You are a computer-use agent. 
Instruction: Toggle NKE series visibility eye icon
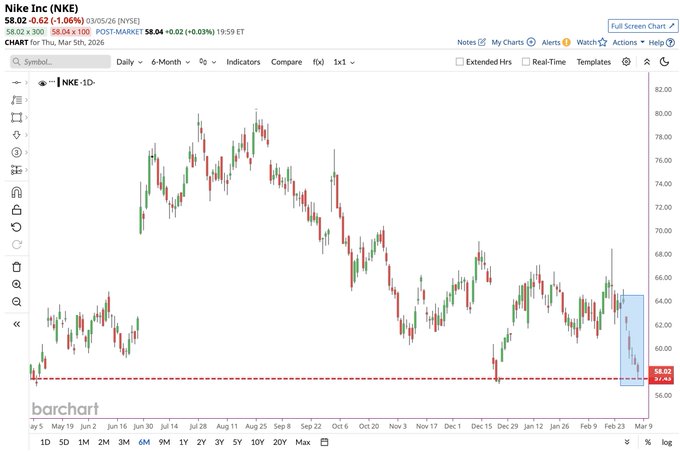point(42,83)
